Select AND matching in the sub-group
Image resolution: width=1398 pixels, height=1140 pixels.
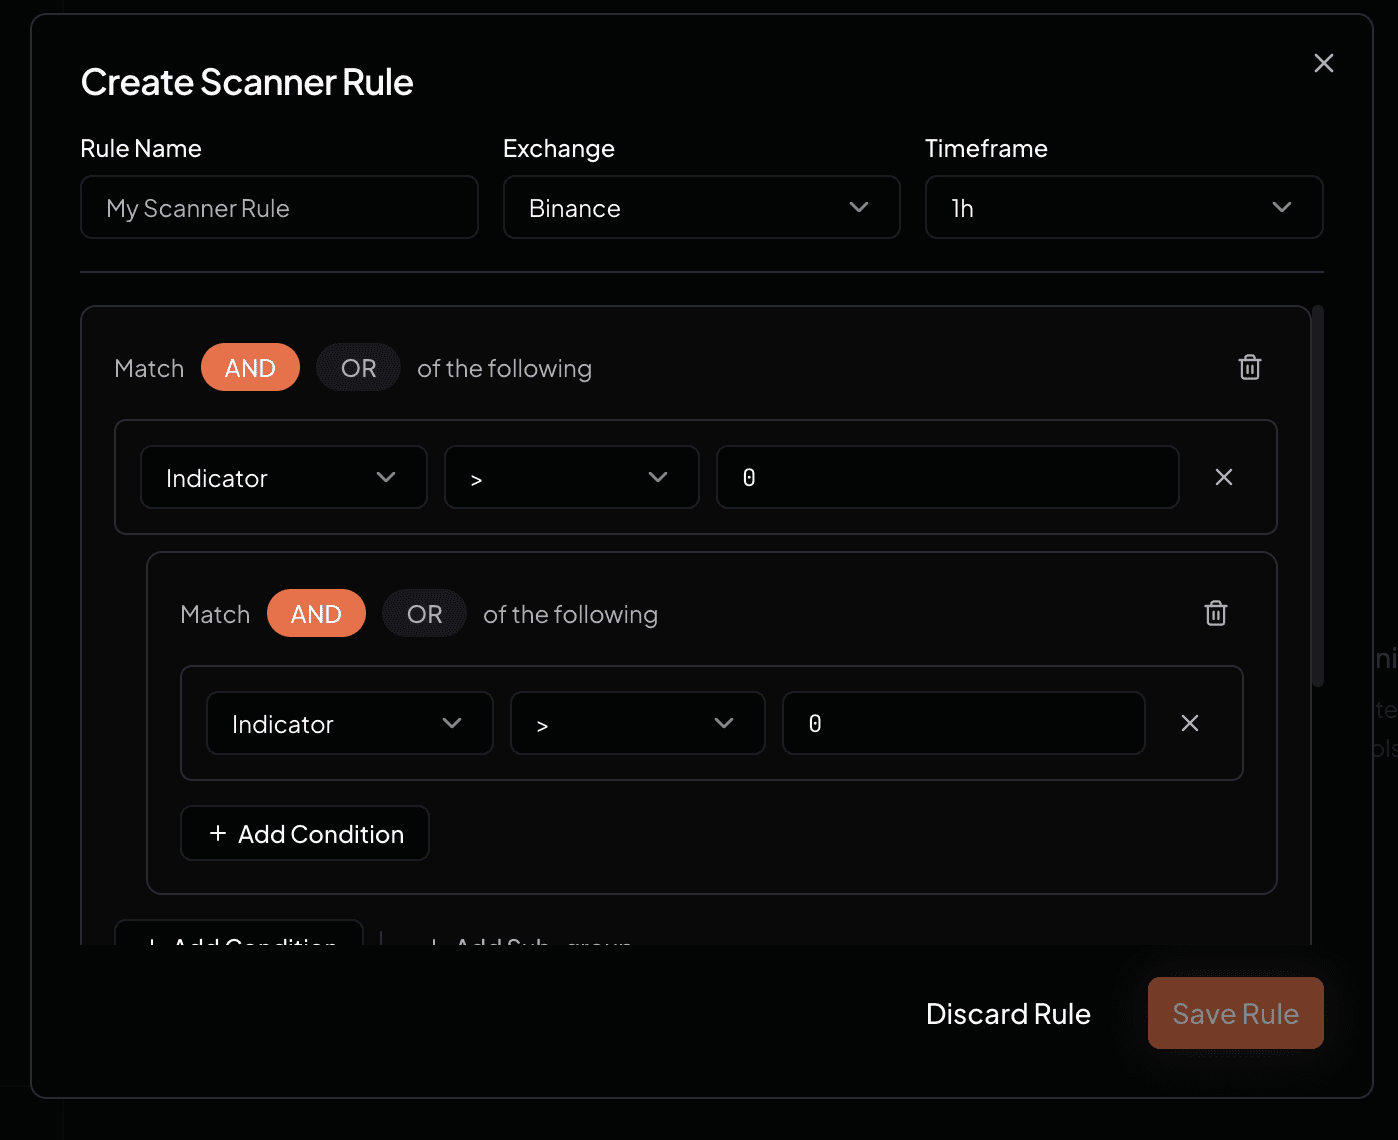point(316,613)
